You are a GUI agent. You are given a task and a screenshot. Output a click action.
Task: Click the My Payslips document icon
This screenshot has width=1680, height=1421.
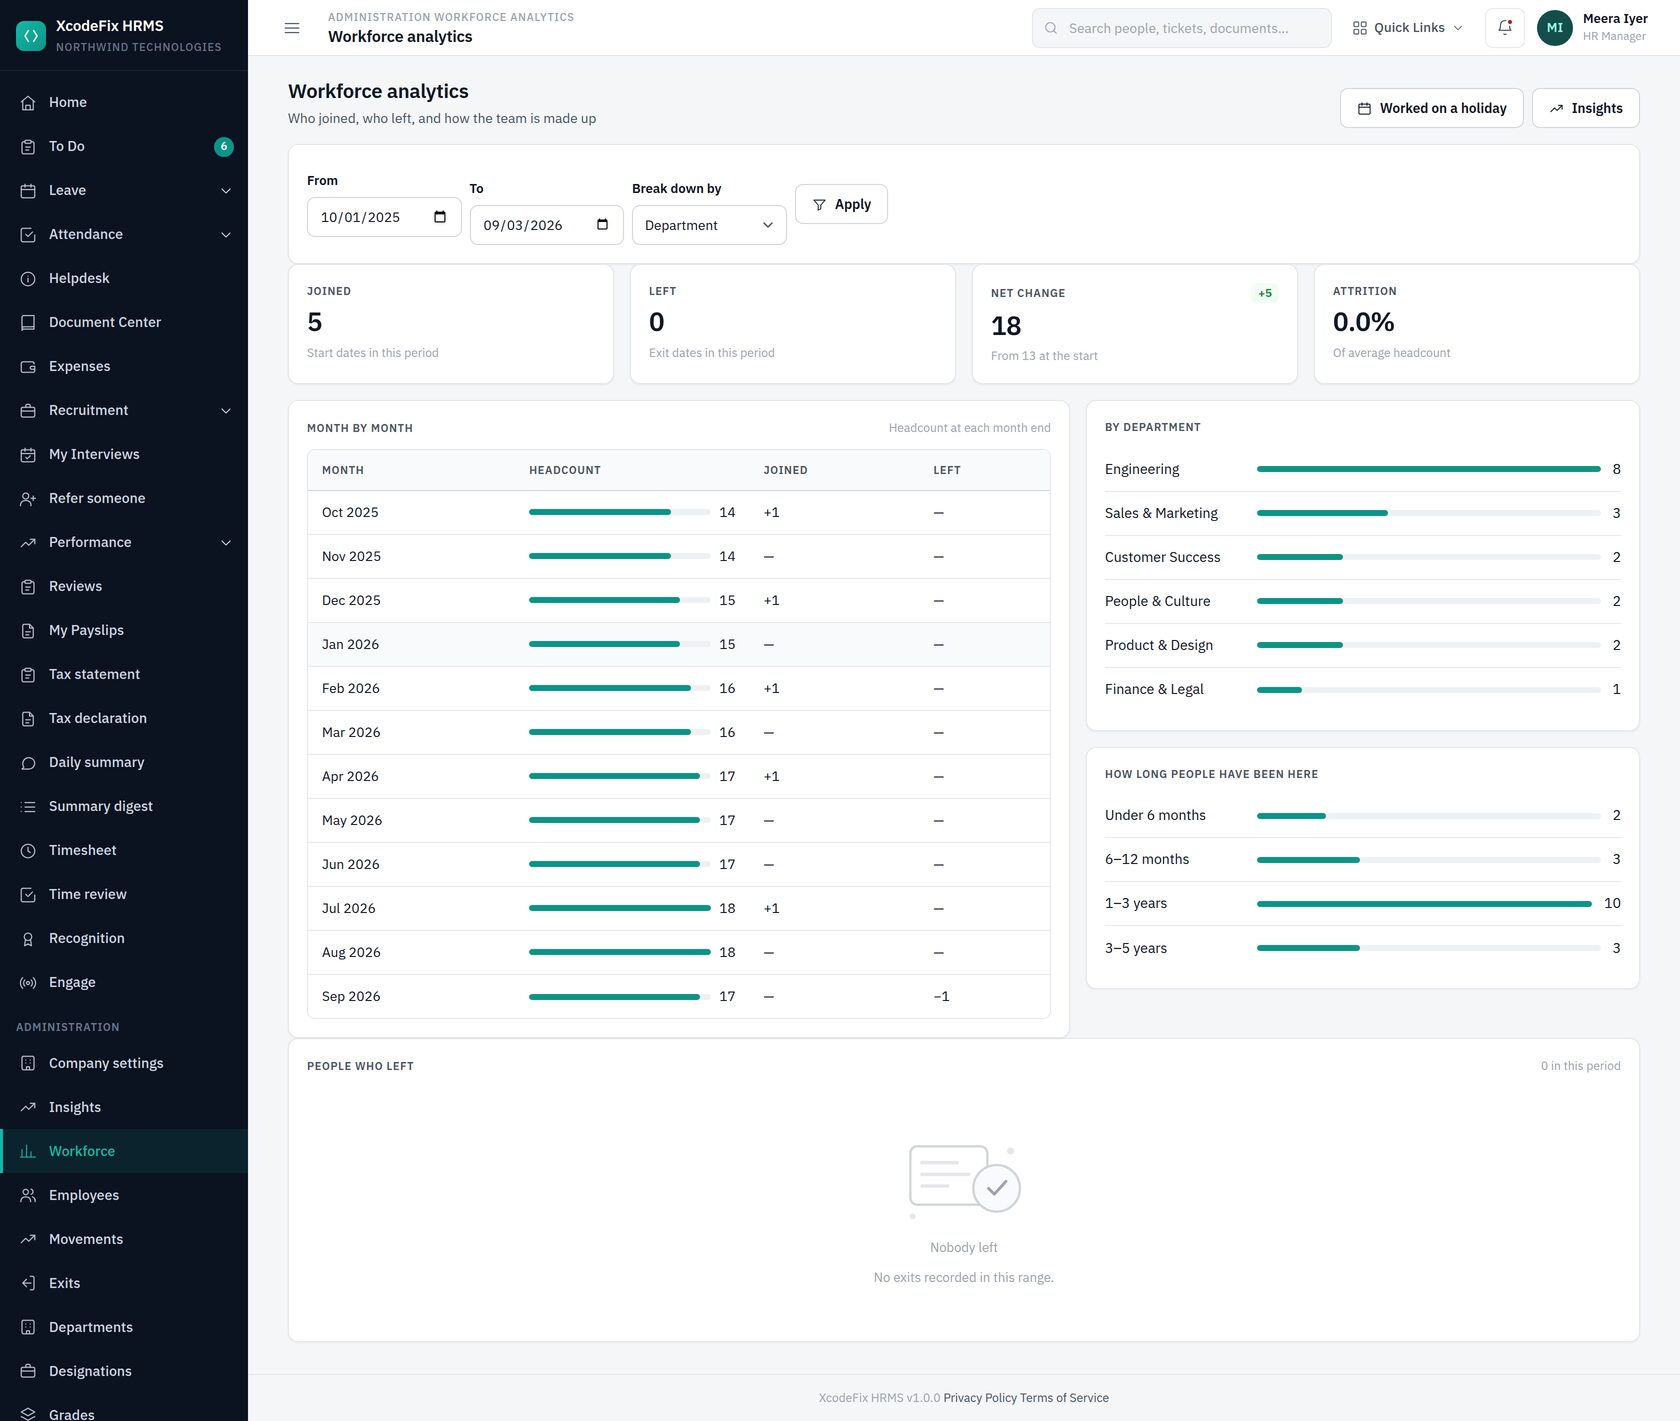coord(28,630)
